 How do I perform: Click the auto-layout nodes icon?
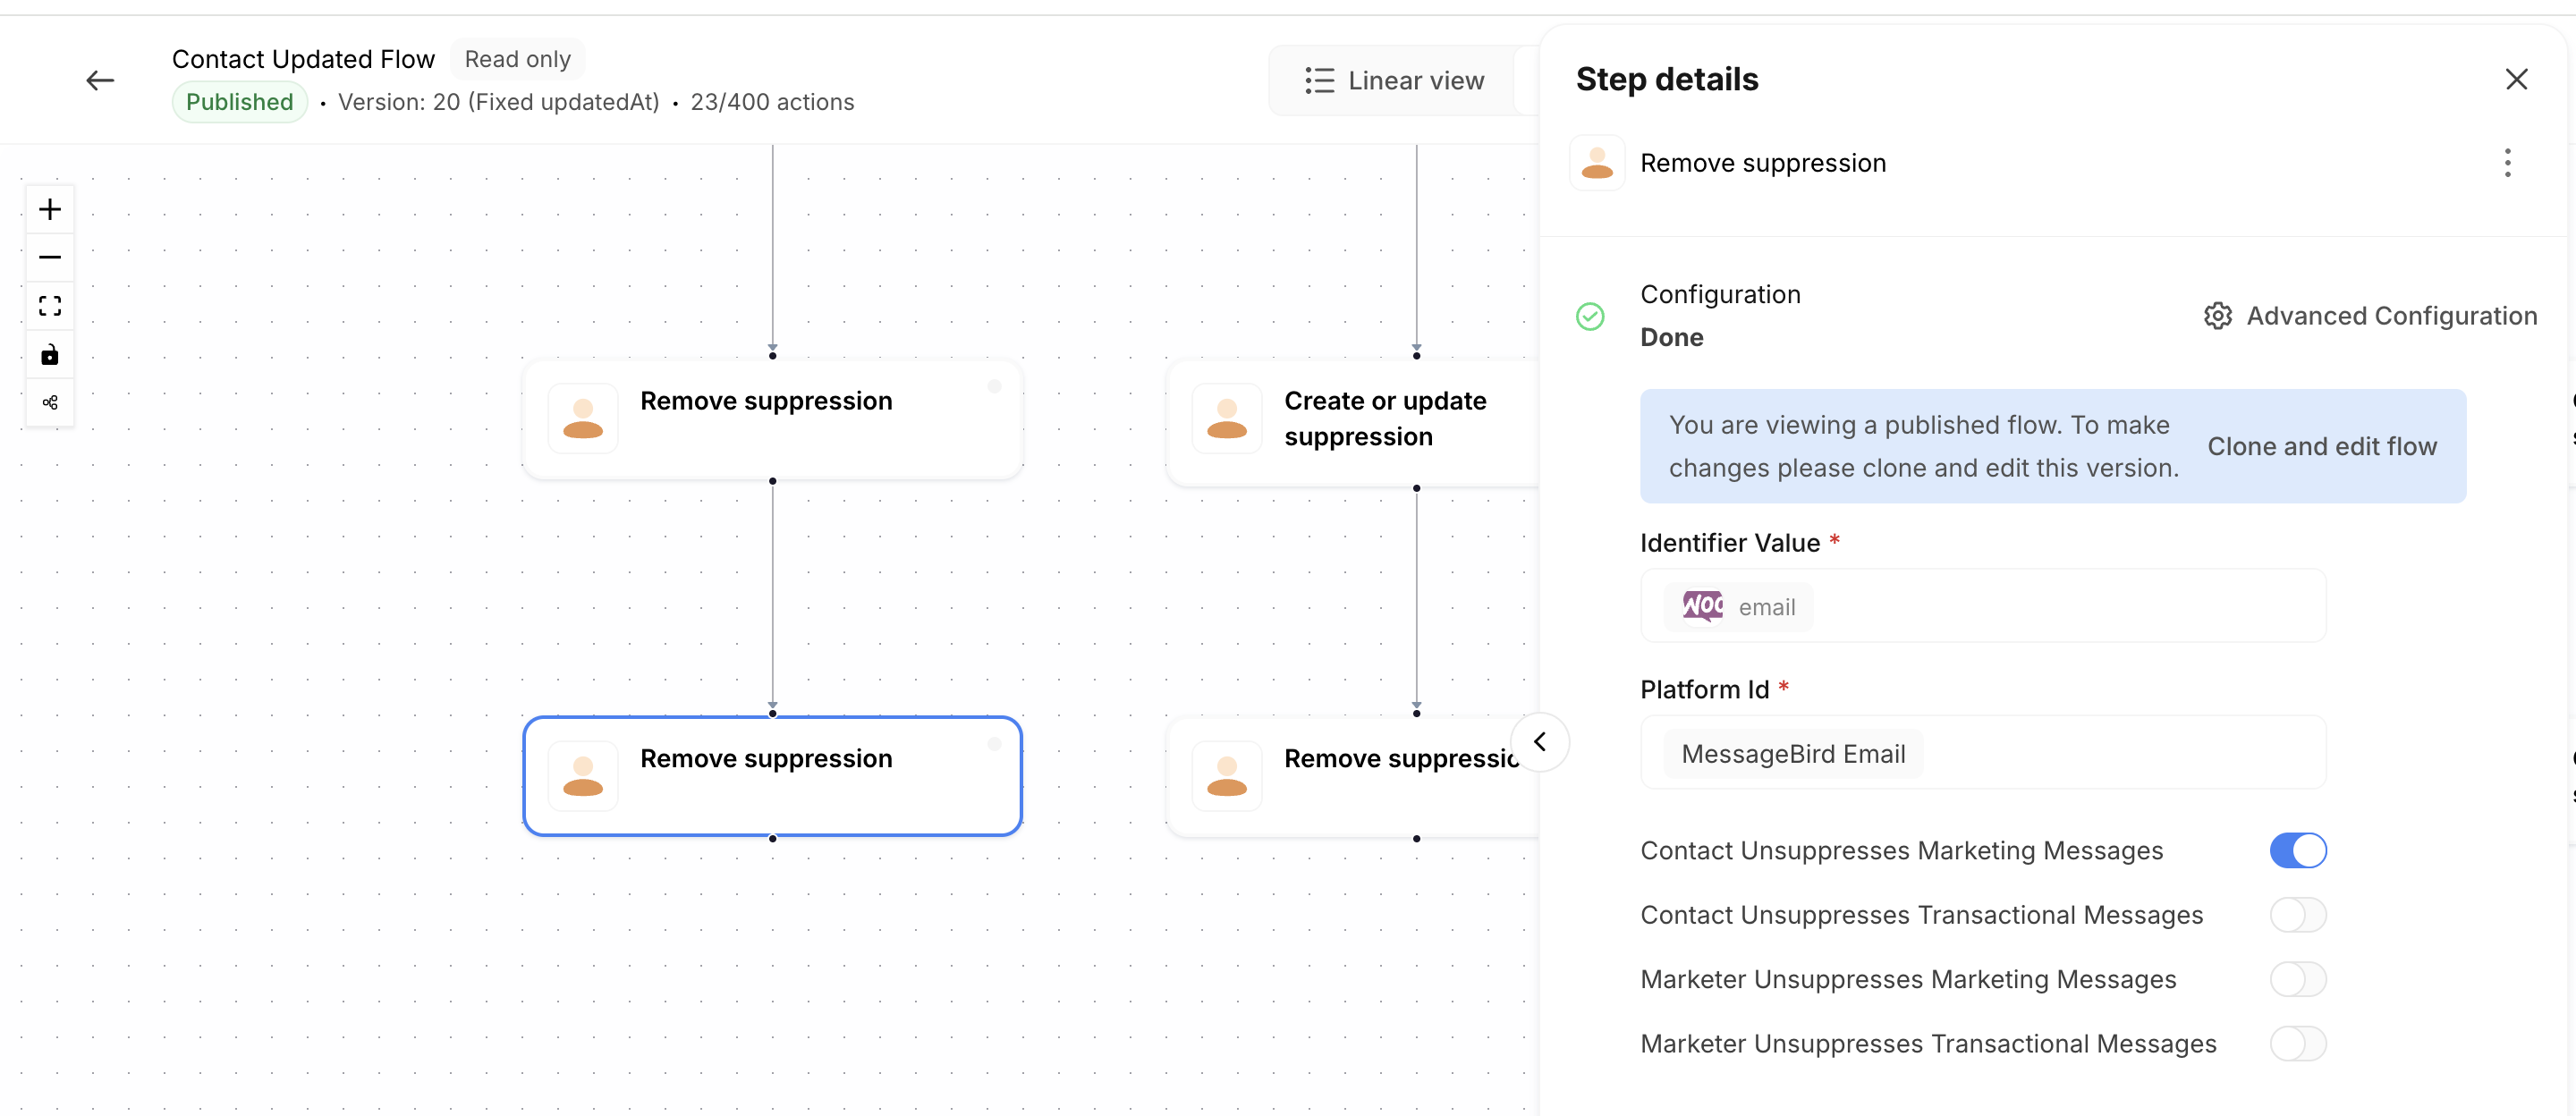(50, 403)
